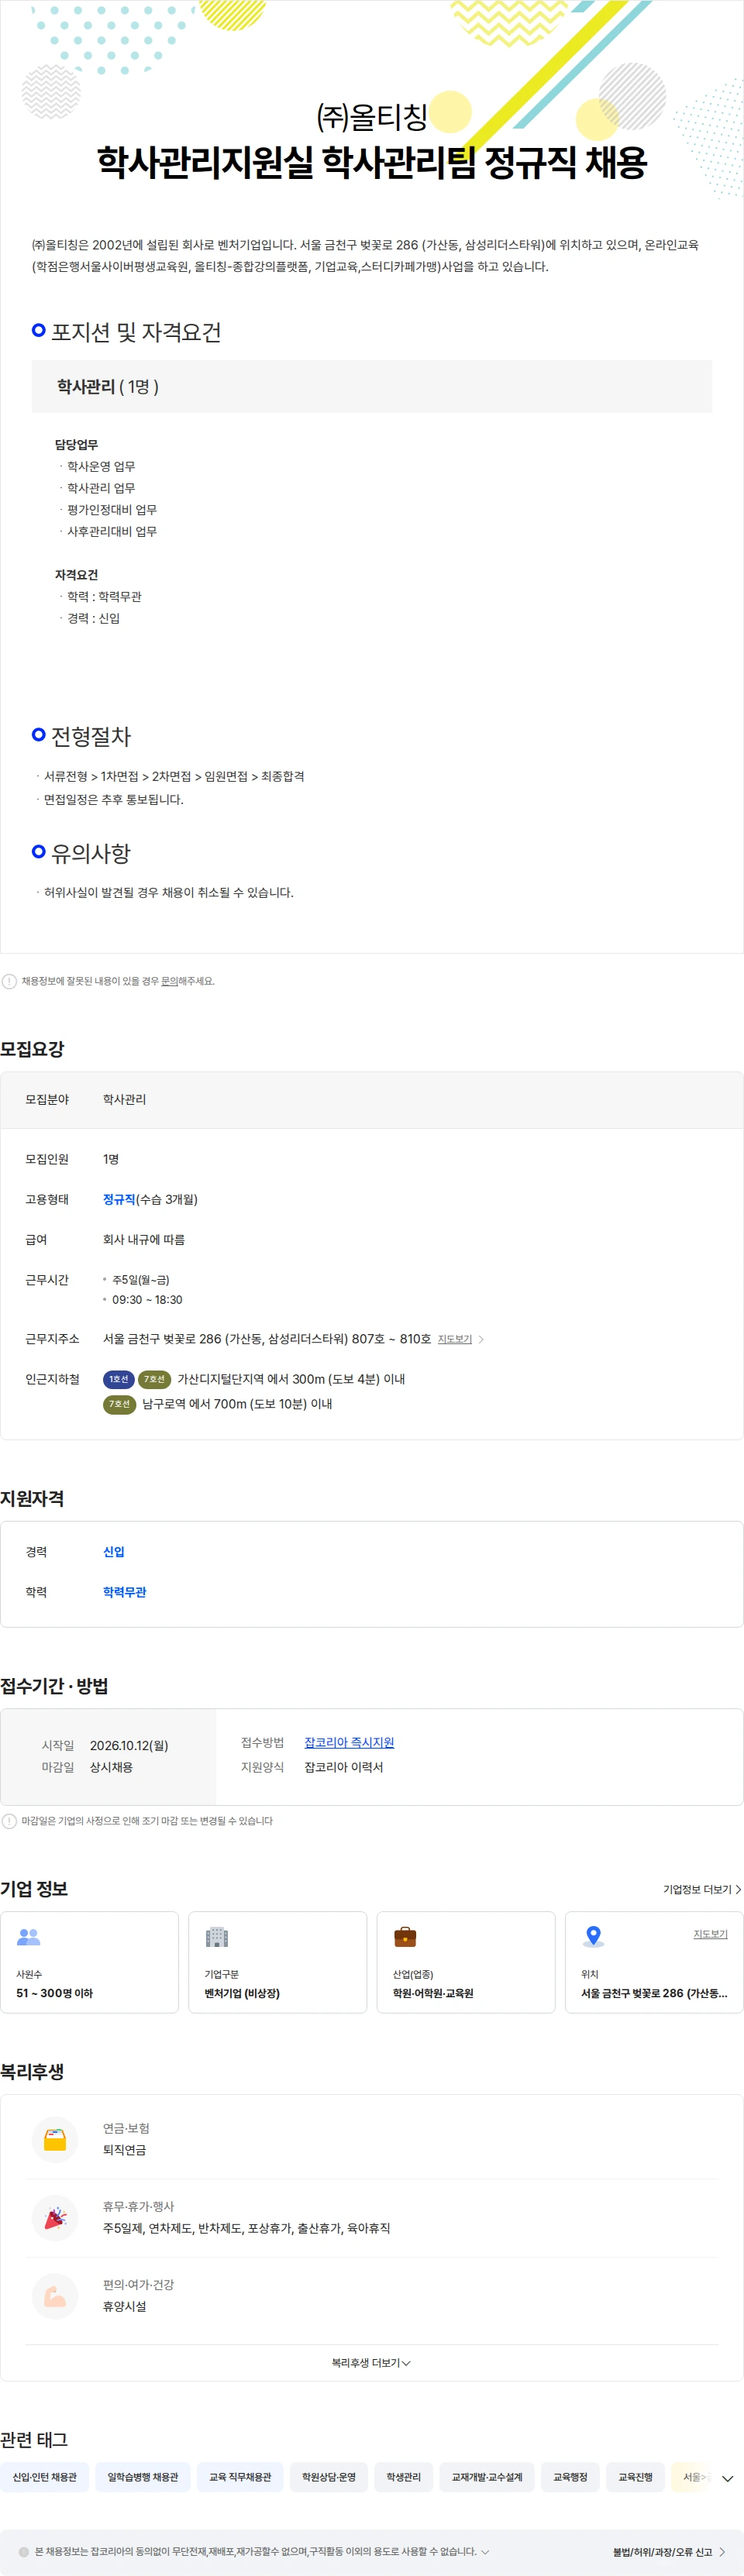Viewport: 744px width, 2576px height.
Task: Click the 휴무·휴가·행사 party popper icon
Action: (x=55, y=2217)
